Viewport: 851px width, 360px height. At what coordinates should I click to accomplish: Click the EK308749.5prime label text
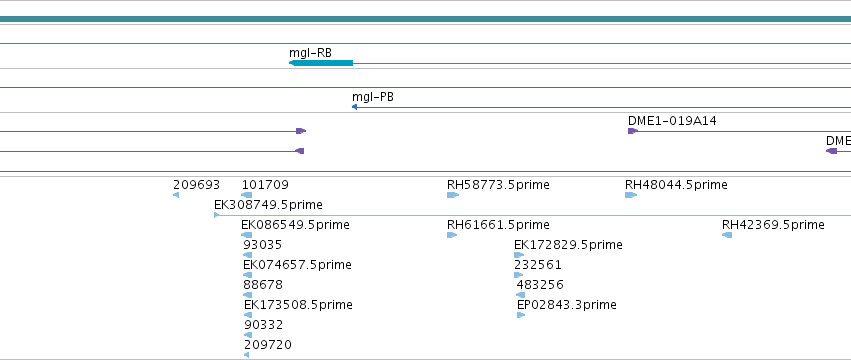point(268,205)
